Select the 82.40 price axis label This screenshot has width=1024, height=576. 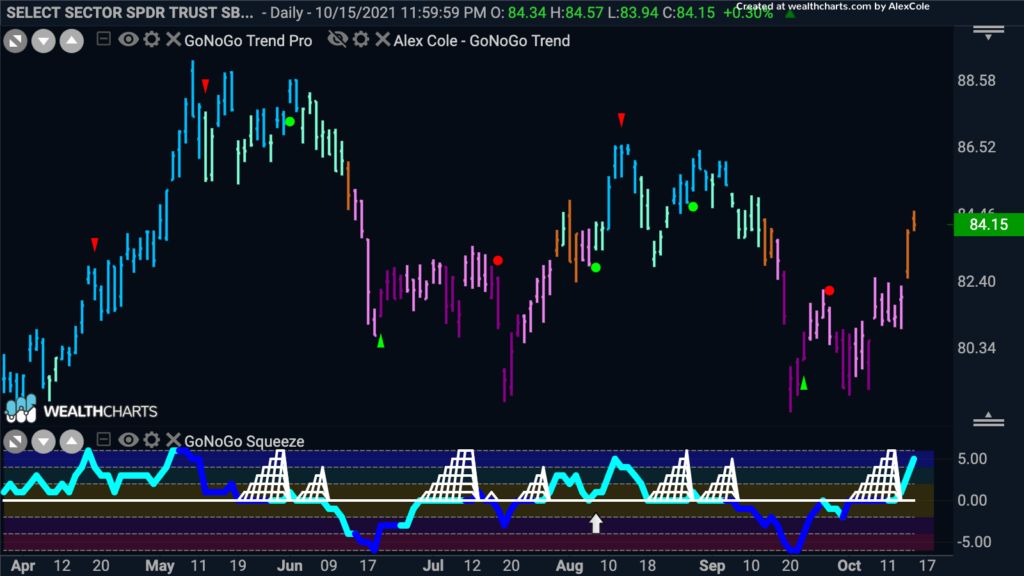click(976, 281)
